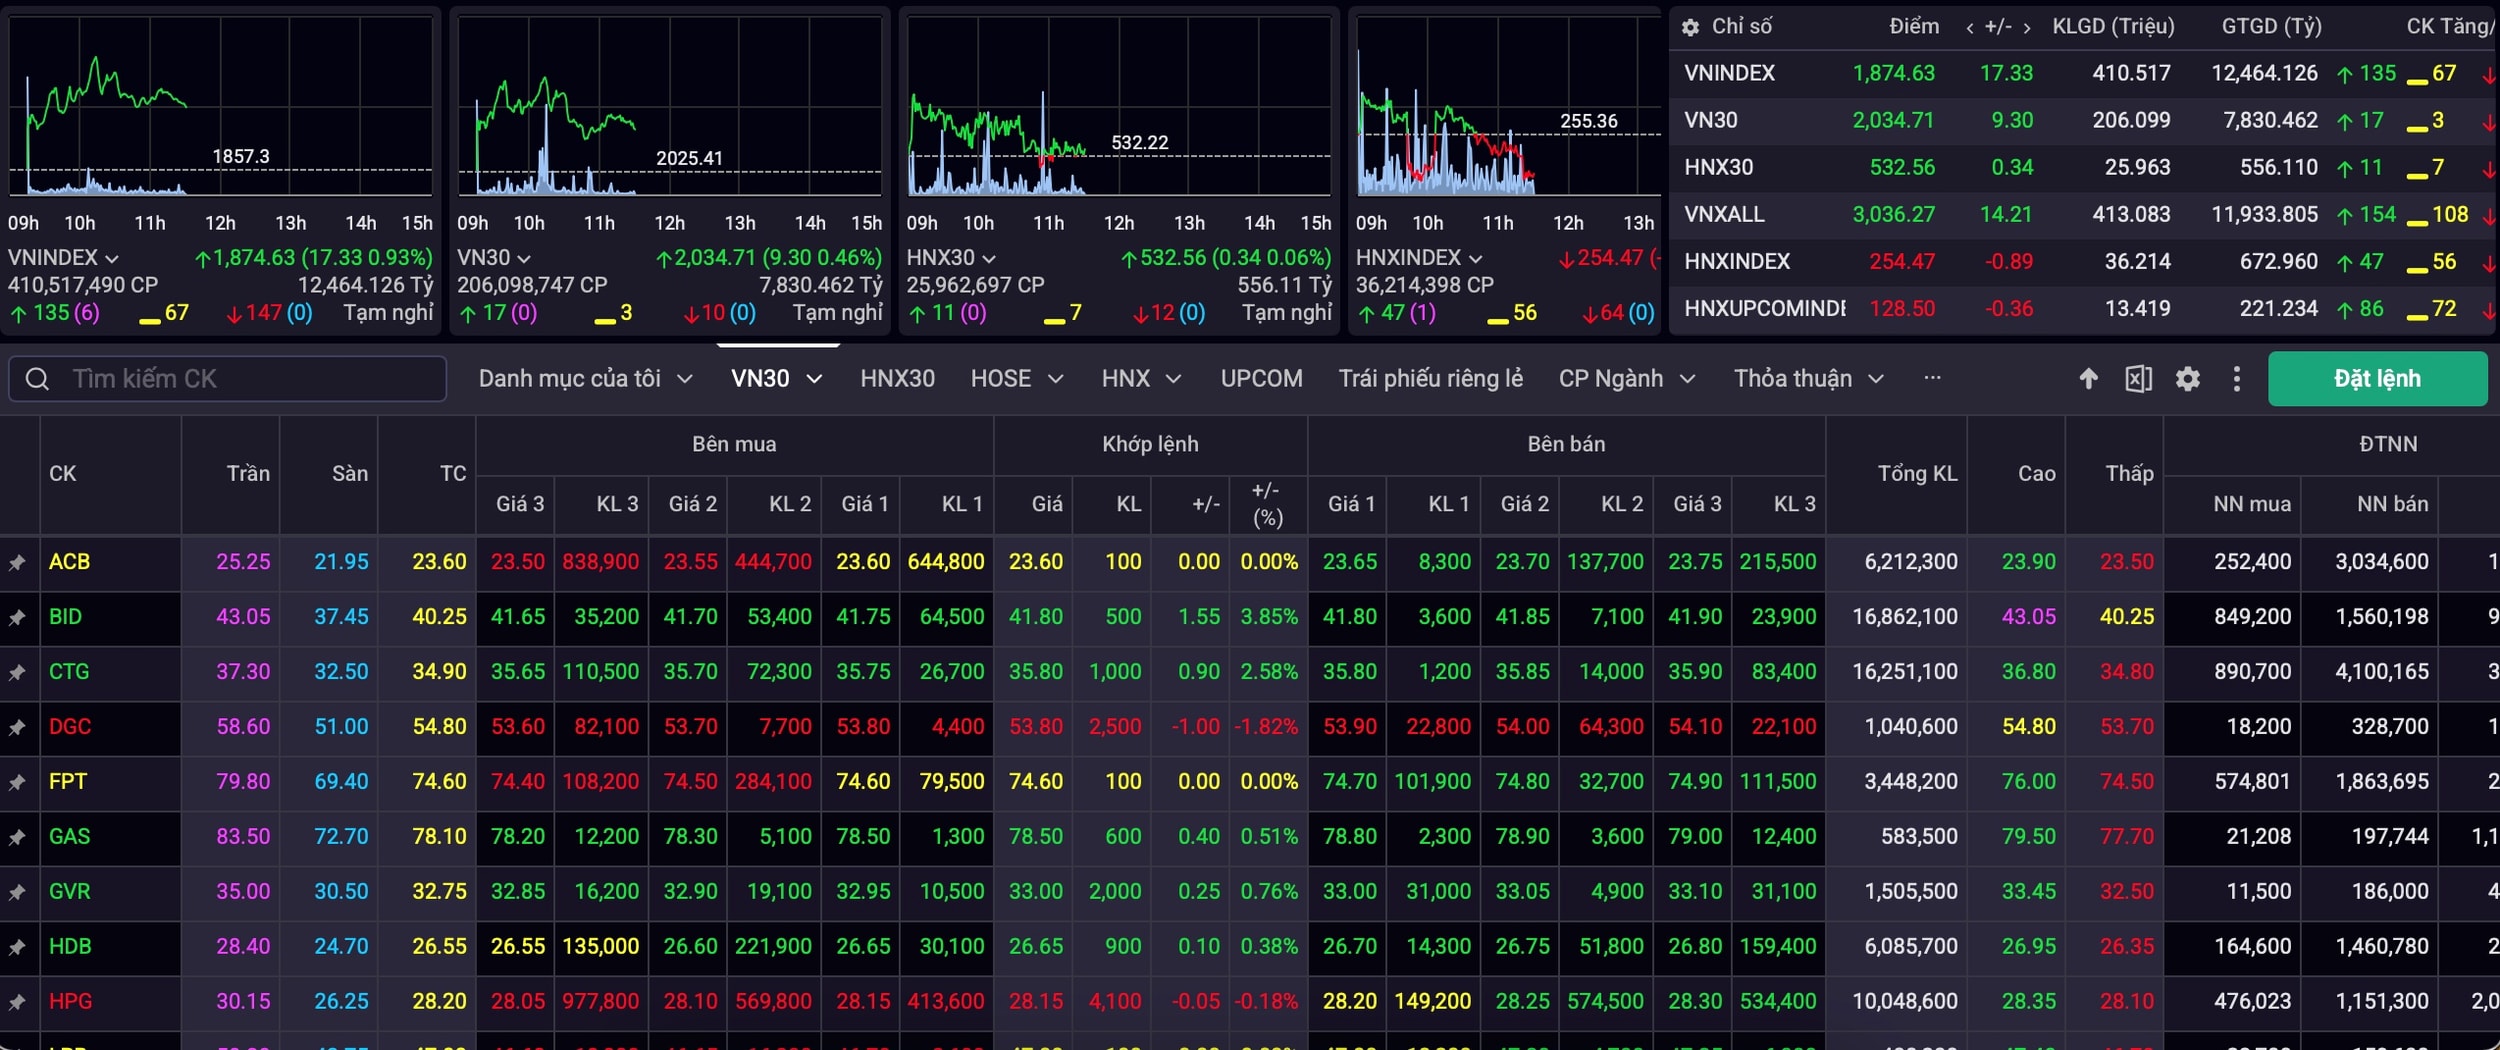Click the NN bán column header
The image size is (2500, 1050).
(2392, 504)
